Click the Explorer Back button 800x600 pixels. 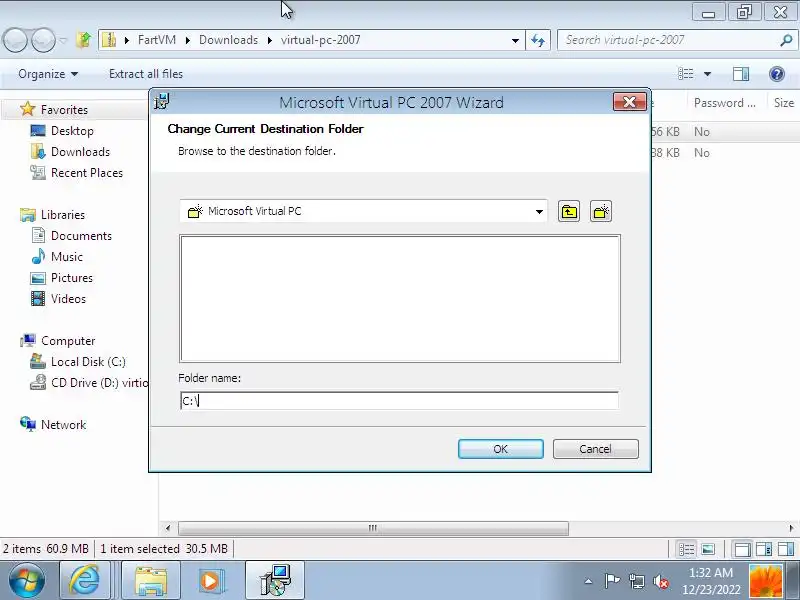[x=15, y=40]
